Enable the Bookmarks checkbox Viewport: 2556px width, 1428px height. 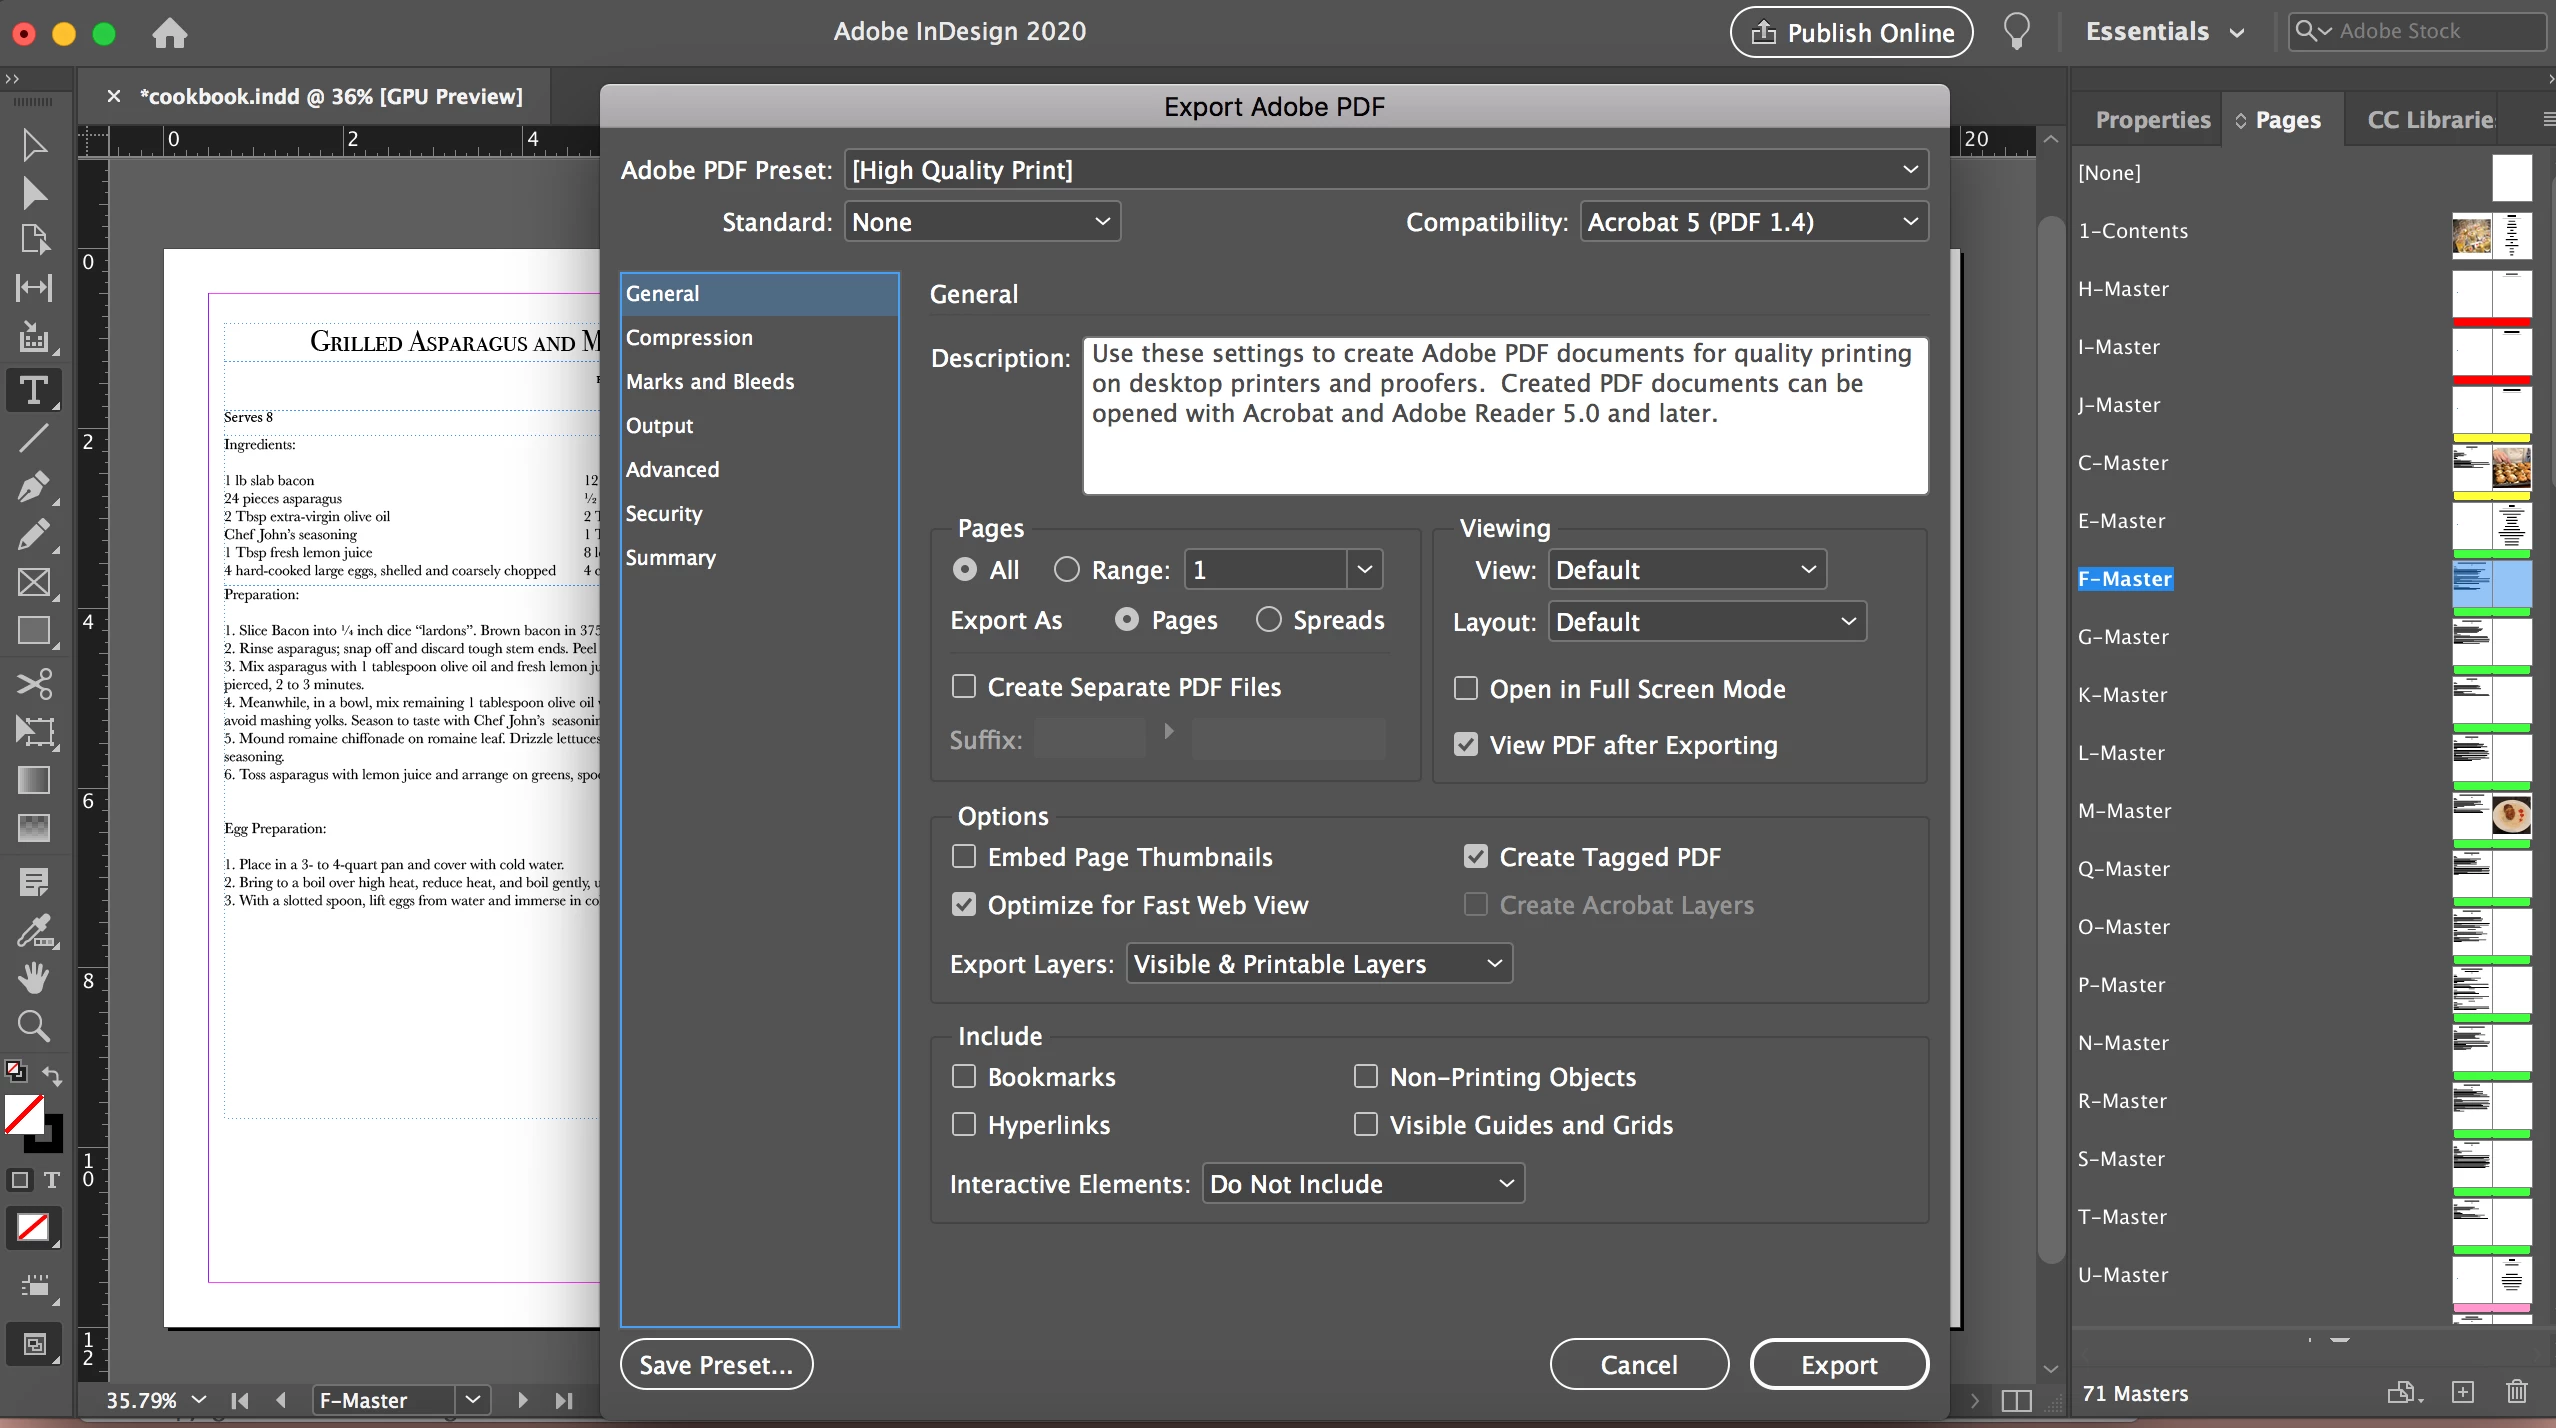[x=964, y=1076]
